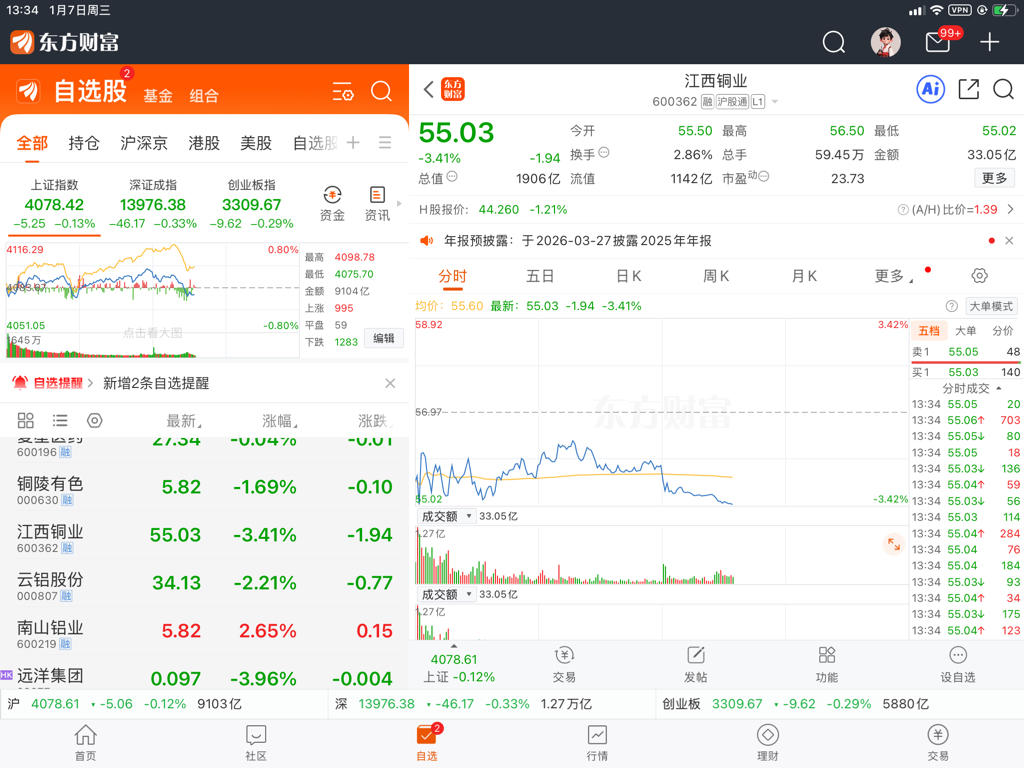Switch to 沪深京 watchlist tab
Viewport: 1024px width, 768px height.
(x=144, y=143)
